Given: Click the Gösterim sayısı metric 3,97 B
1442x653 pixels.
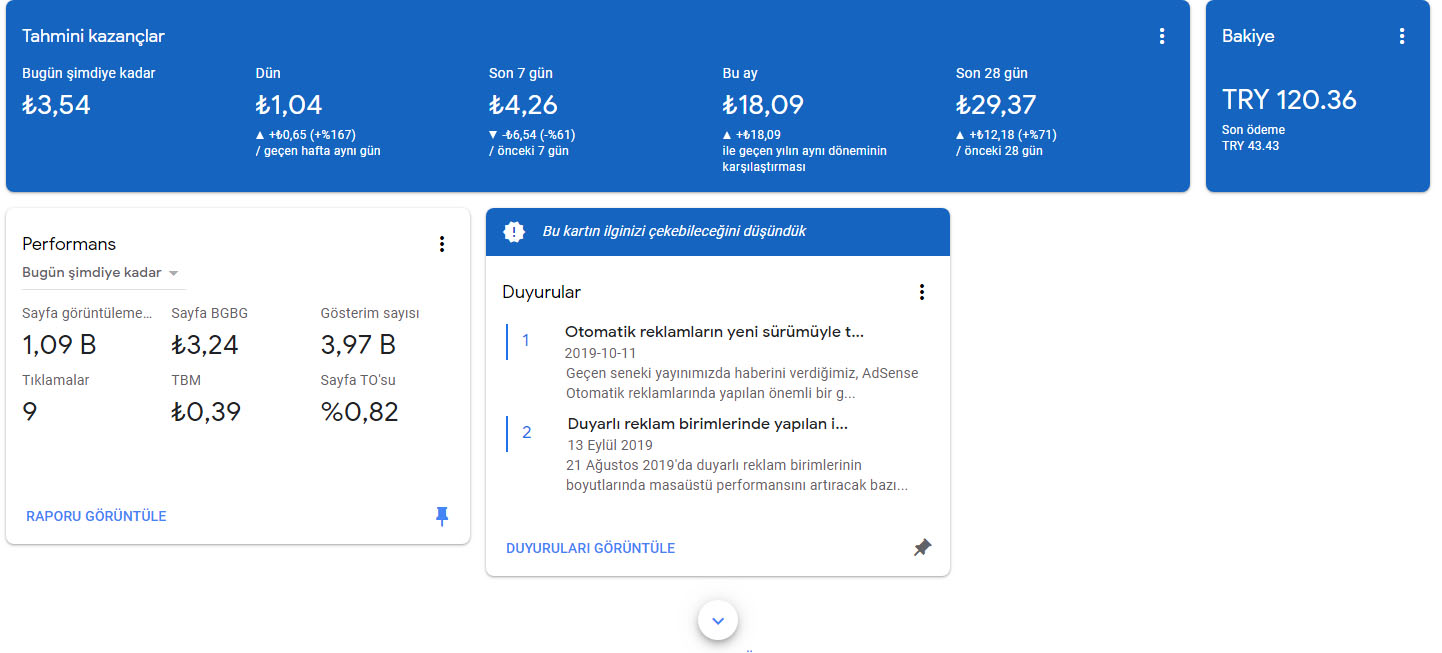Looking at the screenshot, I should [358, 346].
